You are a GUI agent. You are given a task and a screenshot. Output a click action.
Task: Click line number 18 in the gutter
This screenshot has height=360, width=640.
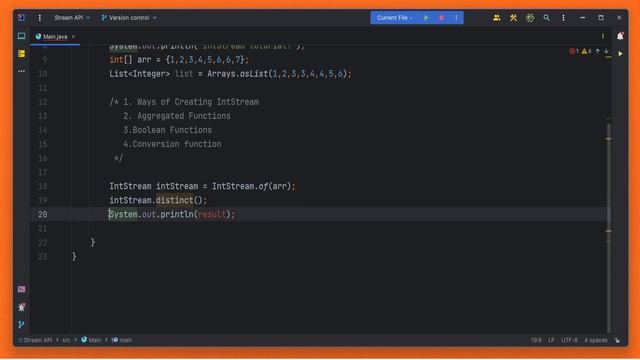[x=42, y=186]
